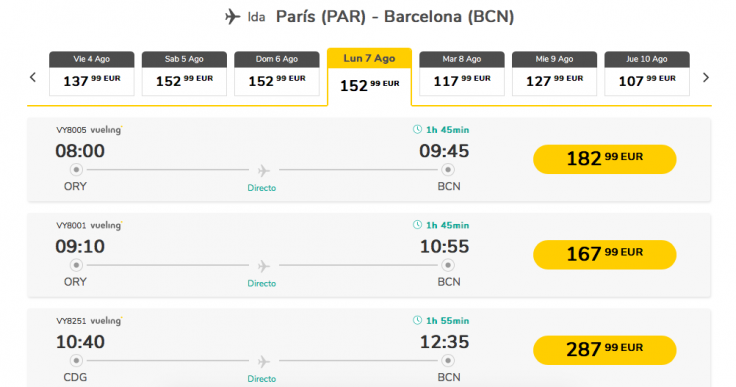
Task: Book the 287.99 EUR fare button
Action: click(605, 350)
